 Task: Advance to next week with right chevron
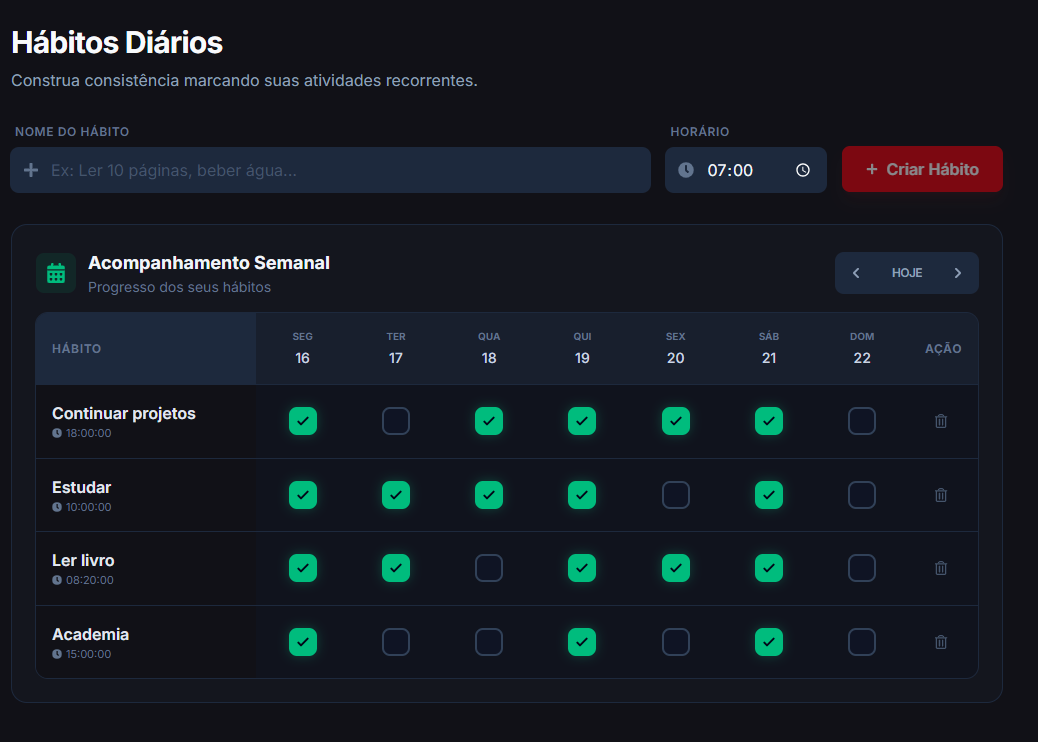click(x=957, y=272)
